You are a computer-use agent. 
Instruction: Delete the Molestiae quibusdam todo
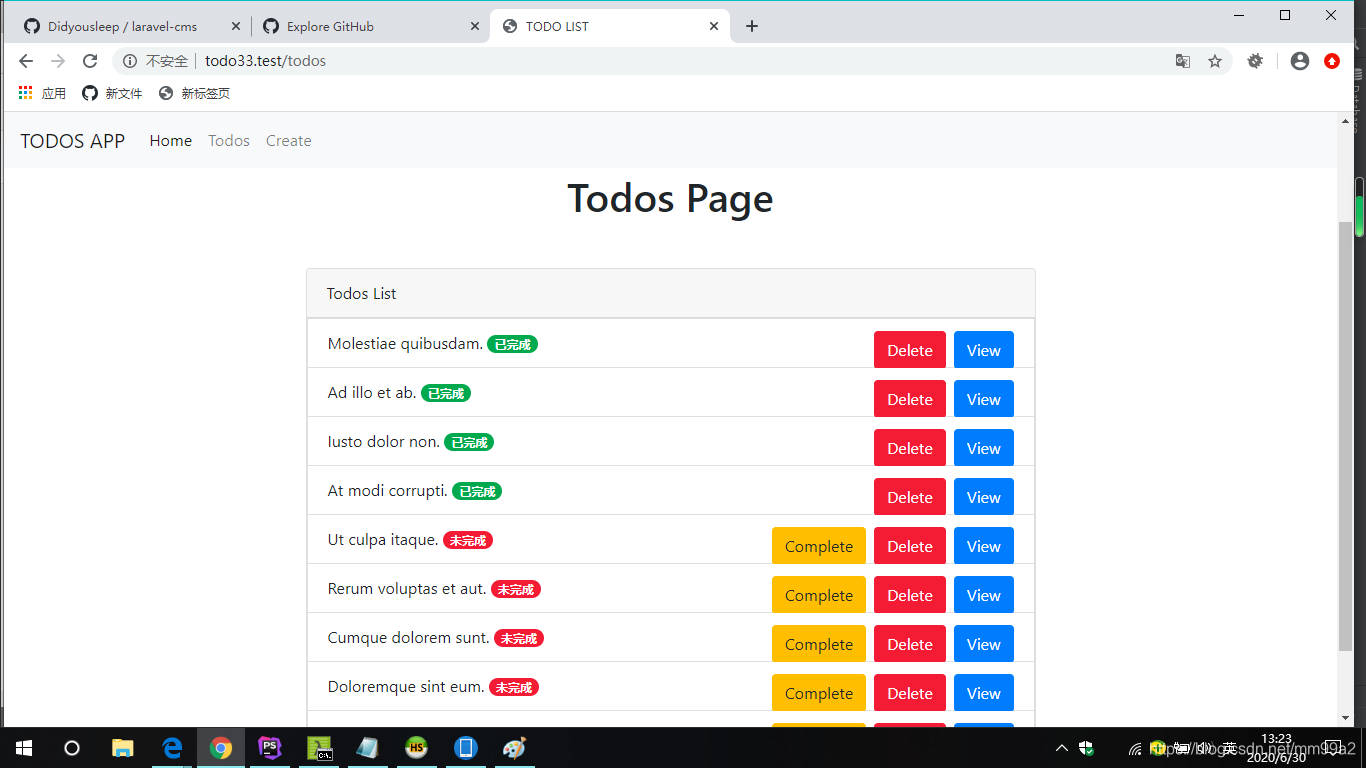[x=910, y=350]
